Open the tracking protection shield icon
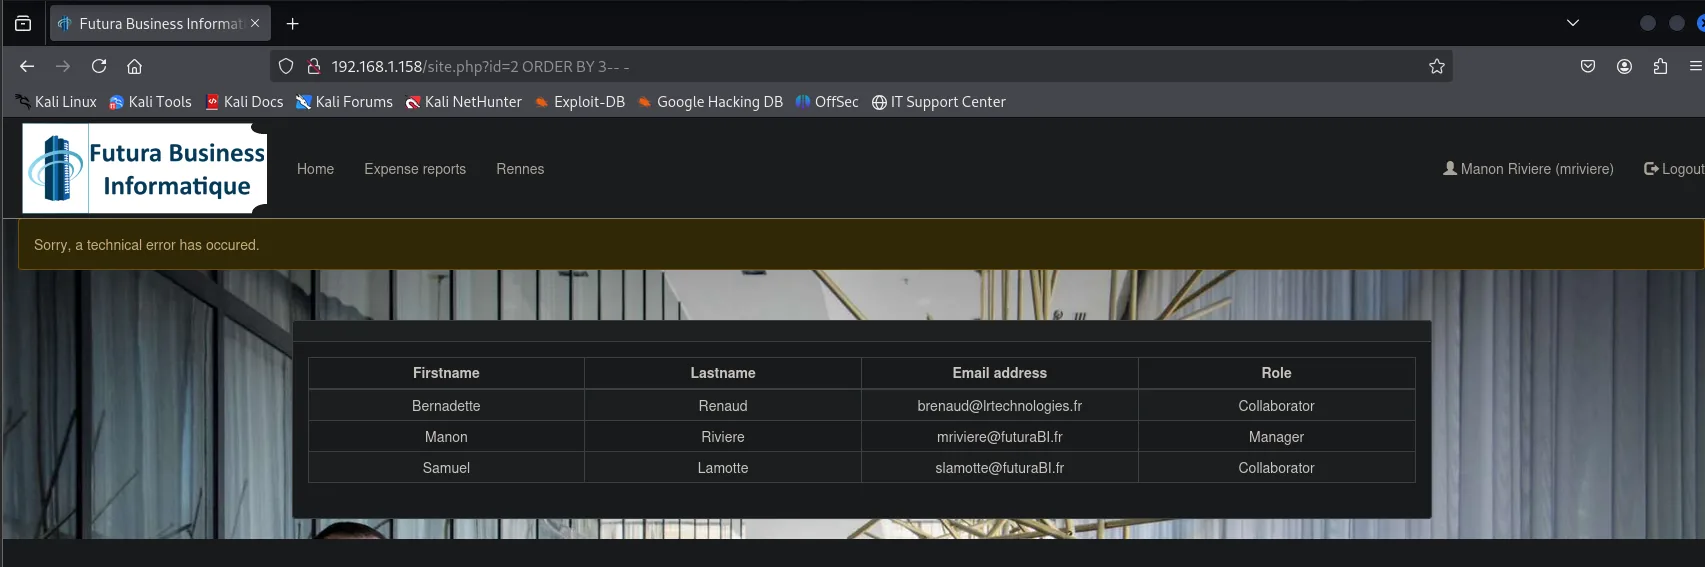The width and height of the screenshot is (1705, 567). [x=286, y=66]
